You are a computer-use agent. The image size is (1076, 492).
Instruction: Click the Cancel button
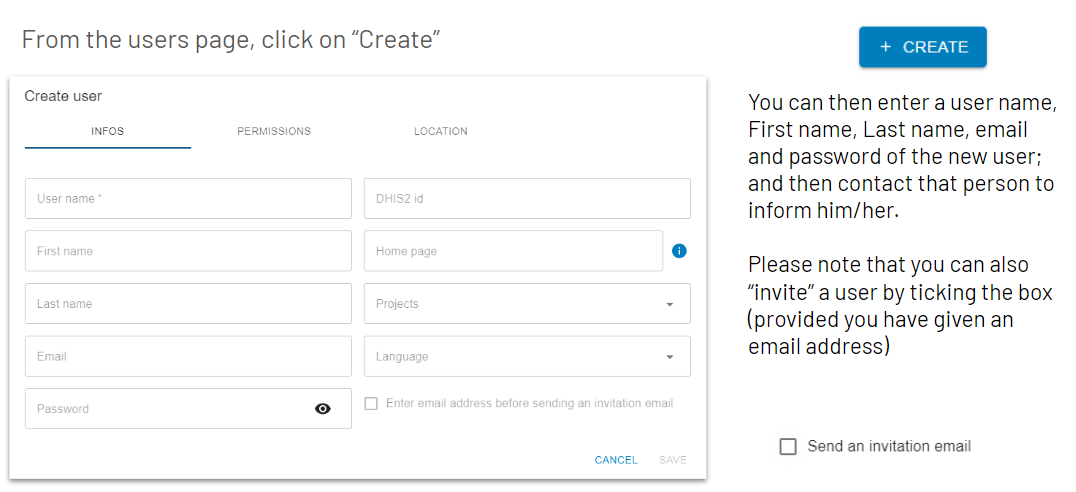pos(616,460)
